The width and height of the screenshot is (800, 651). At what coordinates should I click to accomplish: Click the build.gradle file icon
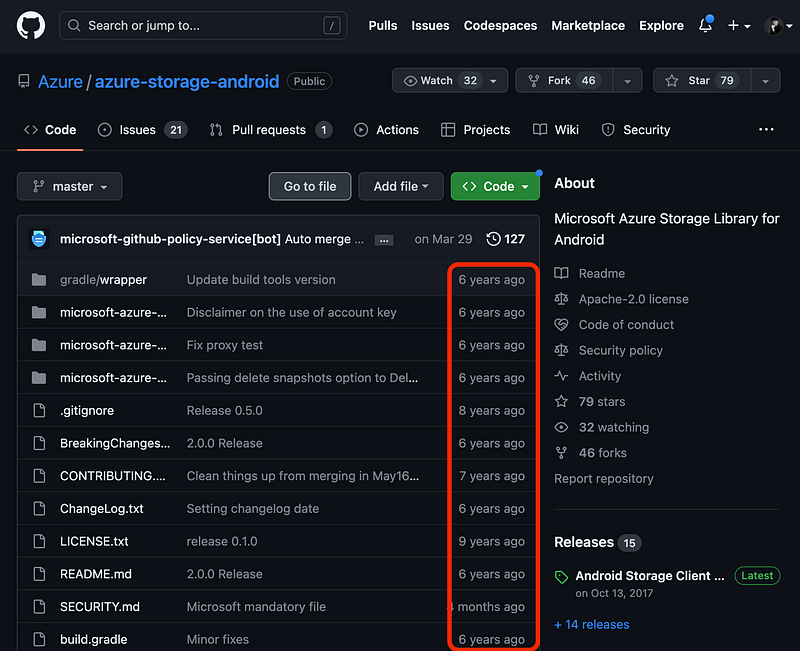[x=39, y=639]
